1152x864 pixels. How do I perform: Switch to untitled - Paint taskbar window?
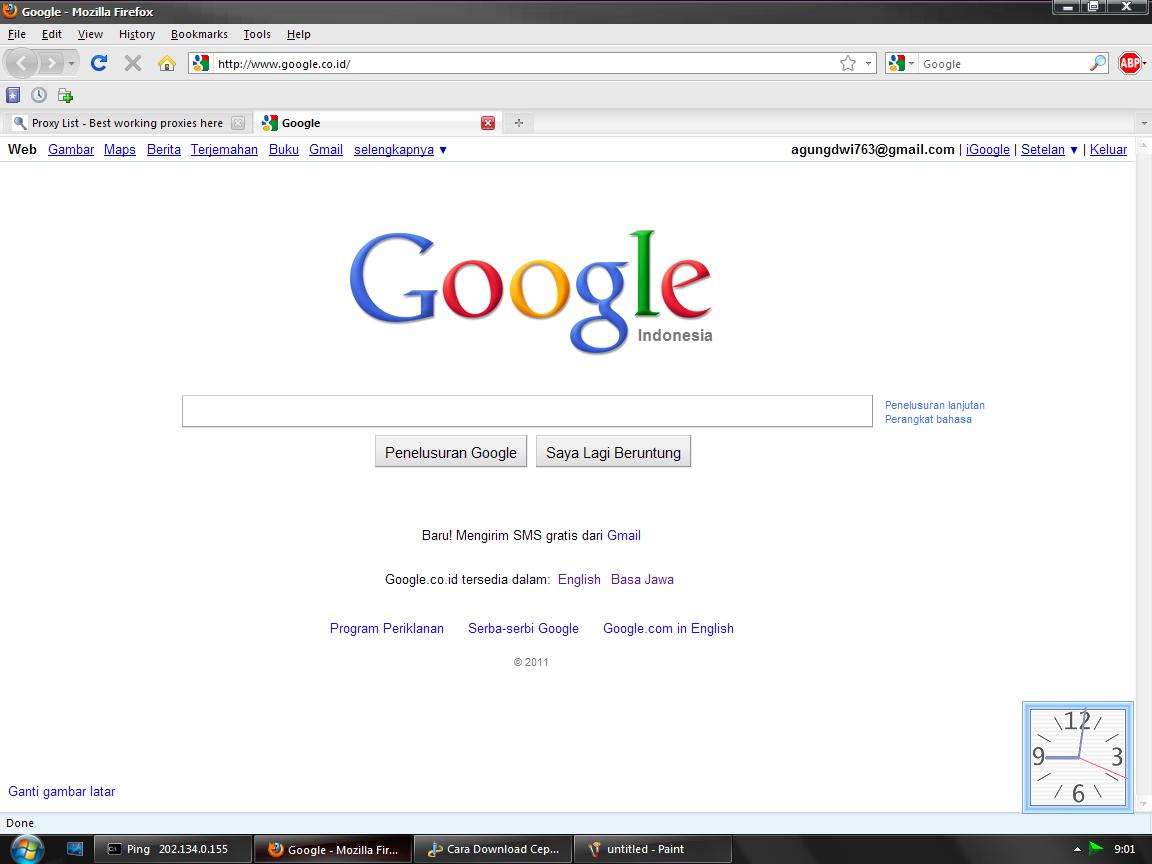click(652, 849)
